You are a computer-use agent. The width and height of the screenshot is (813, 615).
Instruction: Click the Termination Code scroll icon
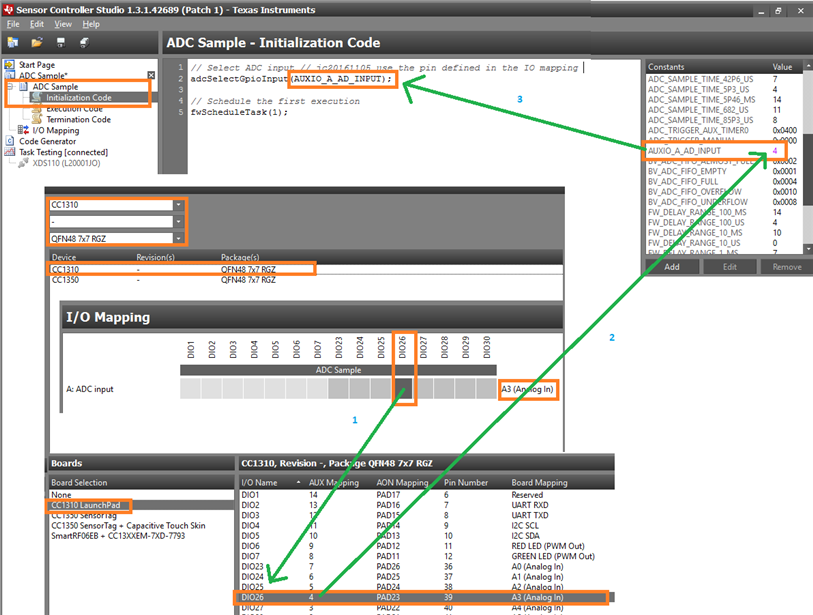tap(36, 119)
